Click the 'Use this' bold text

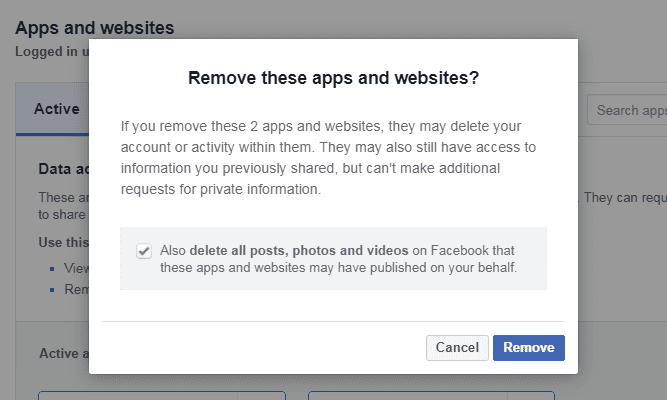coord(64,242)
